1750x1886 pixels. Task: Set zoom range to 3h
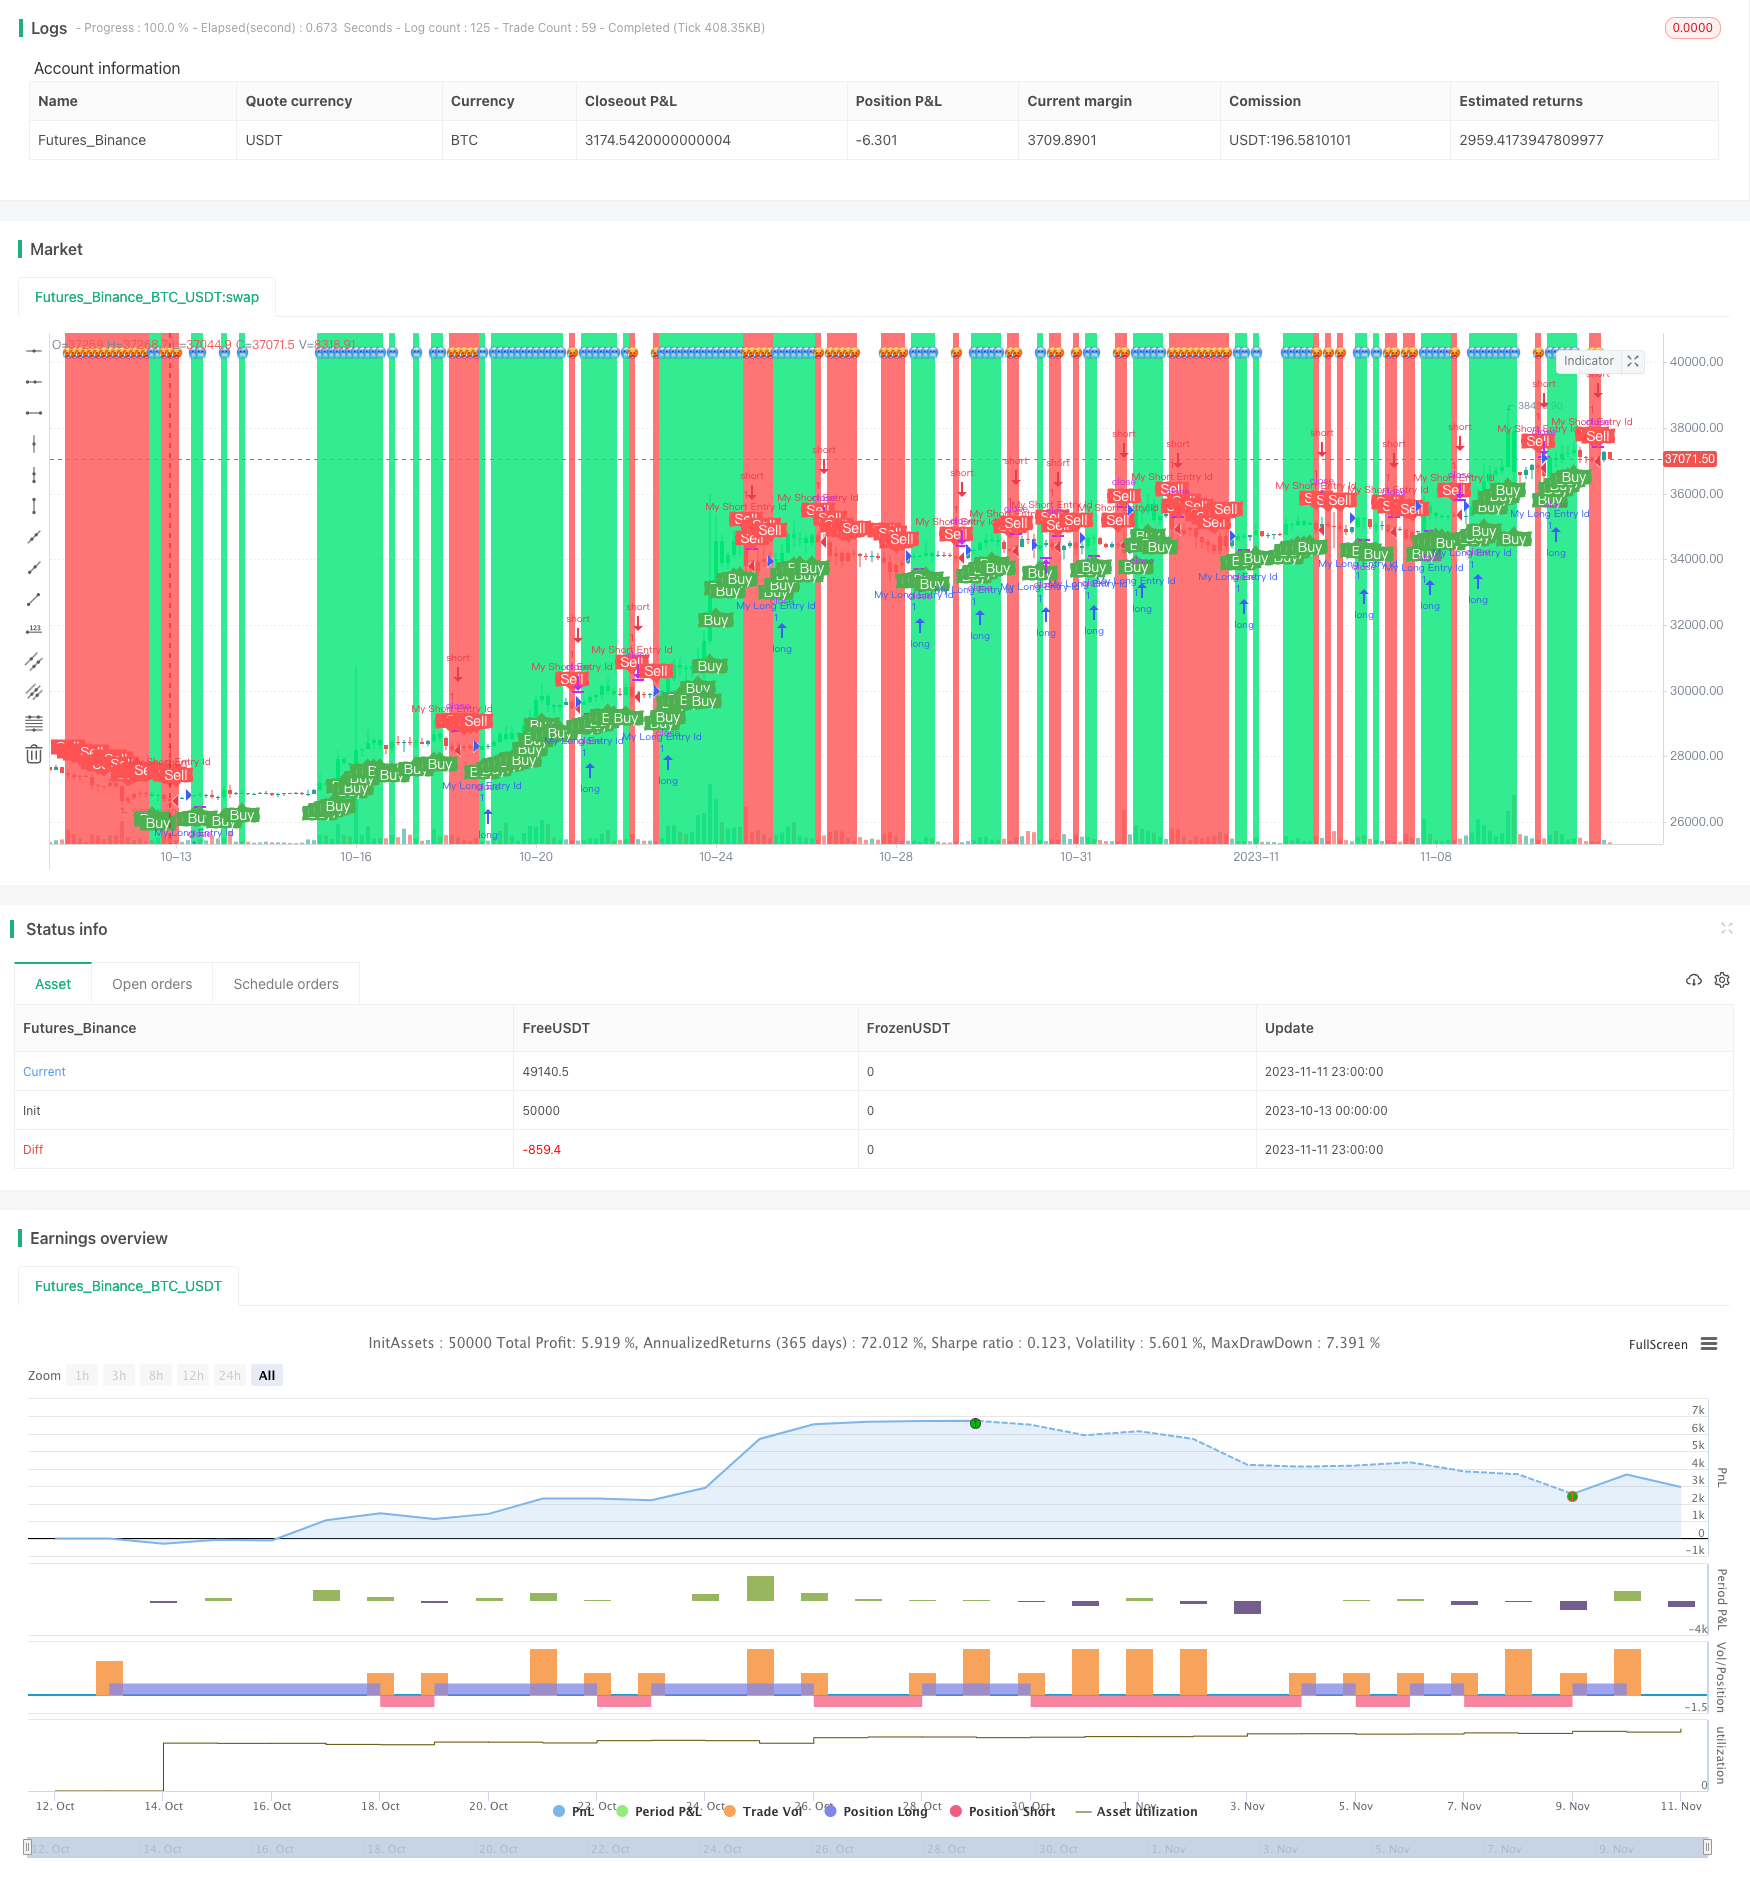pyautogui.click(x=119, y=1376)
